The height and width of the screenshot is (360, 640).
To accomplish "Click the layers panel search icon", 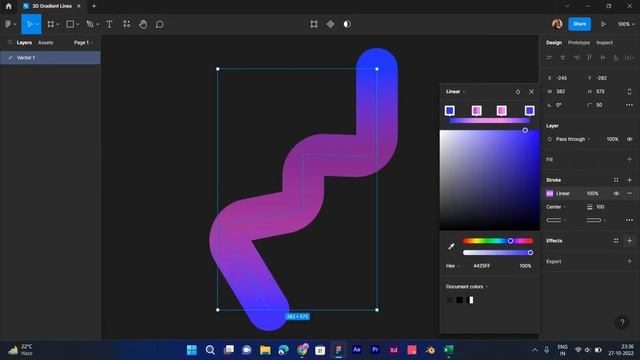I will [x=10, y=42].
